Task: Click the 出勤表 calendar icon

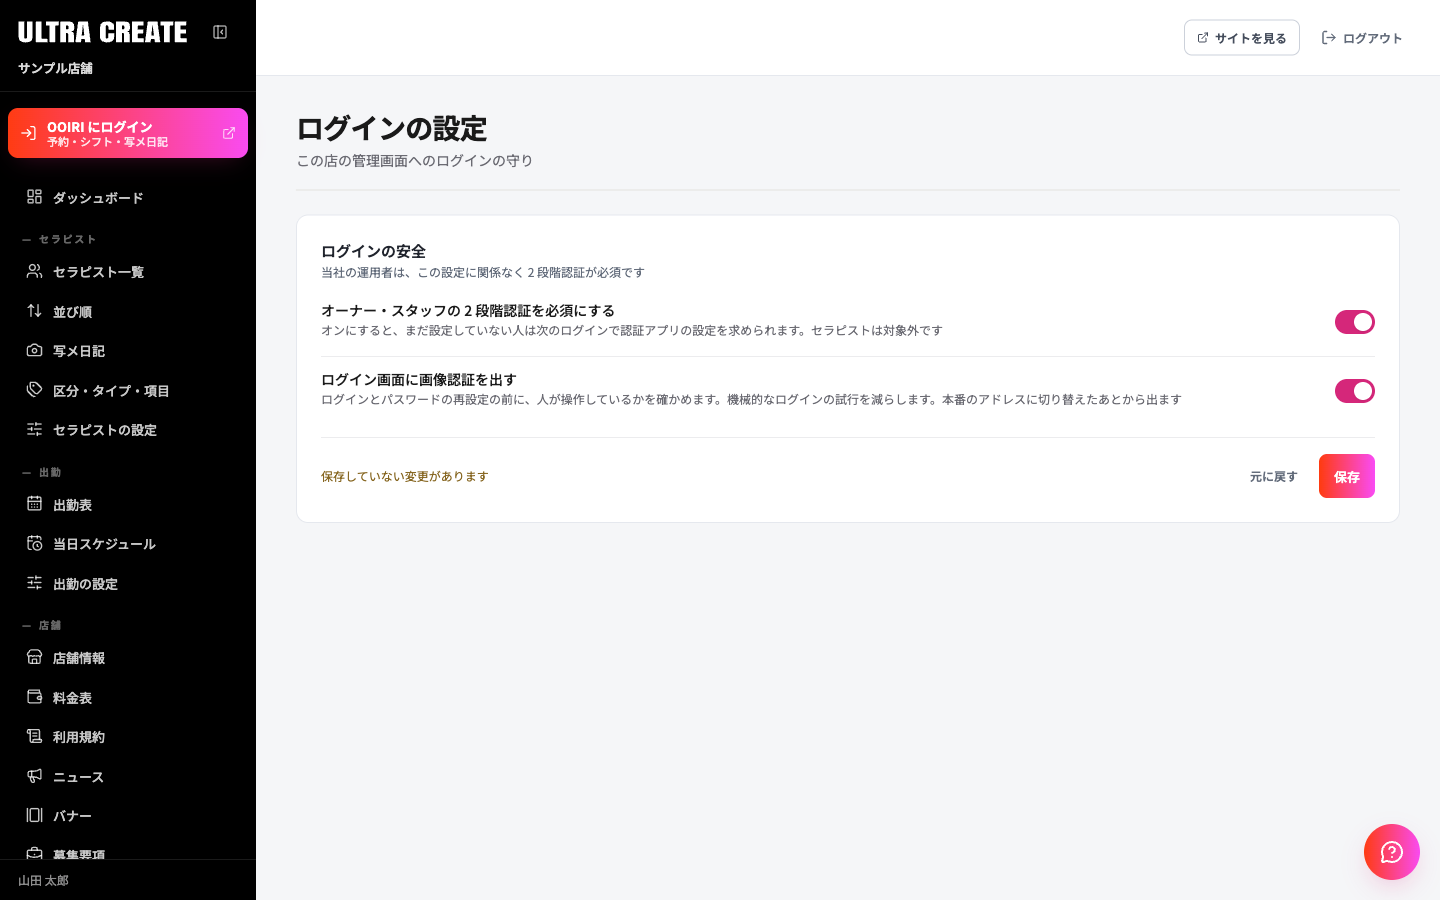Action: coord(34,504)
